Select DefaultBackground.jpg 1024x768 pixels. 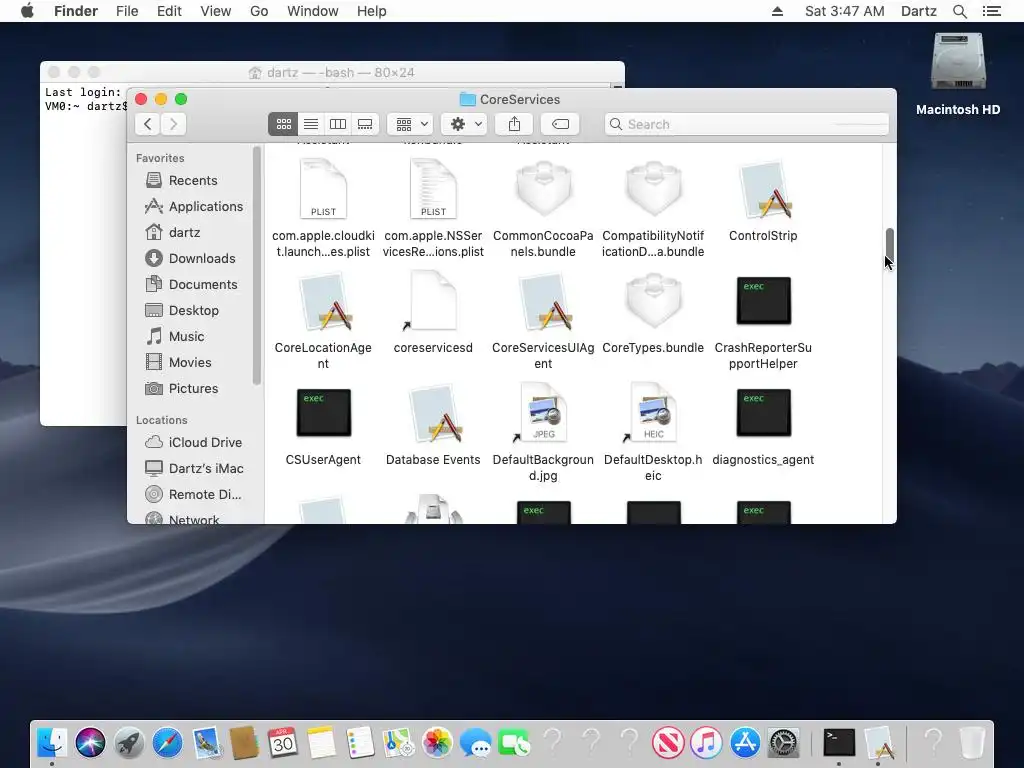click(543, 434)
